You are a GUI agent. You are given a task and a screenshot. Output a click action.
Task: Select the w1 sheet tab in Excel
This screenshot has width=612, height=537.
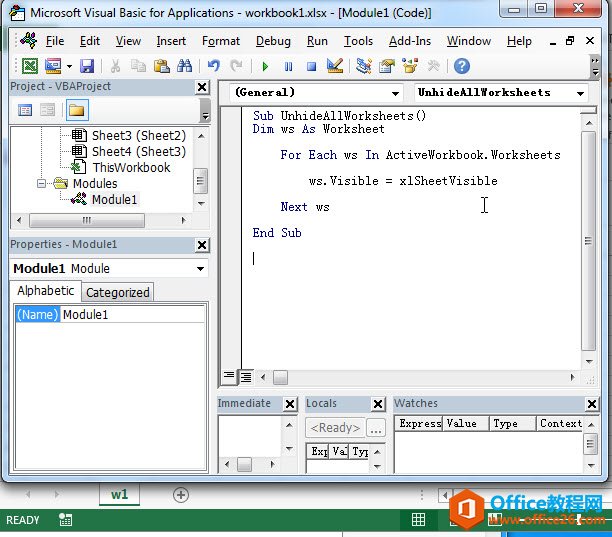click(x=119, y=494)
